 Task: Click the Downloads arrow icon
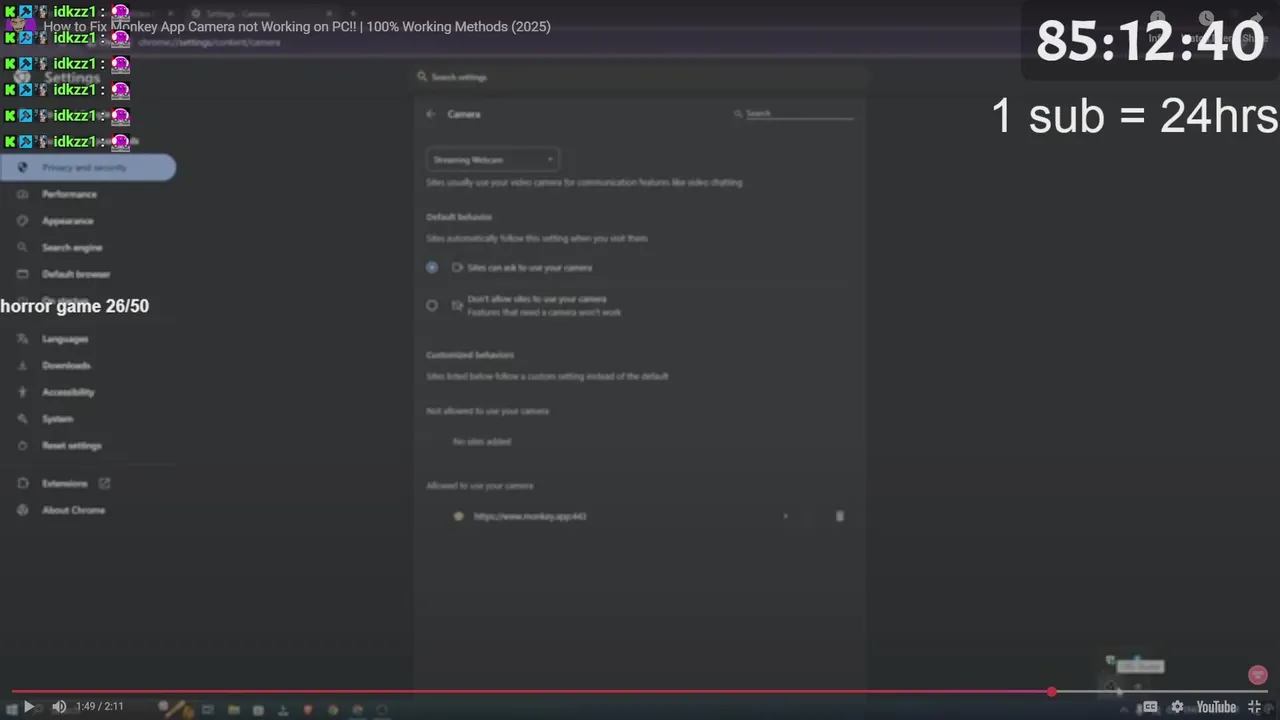tap(23, 366)
